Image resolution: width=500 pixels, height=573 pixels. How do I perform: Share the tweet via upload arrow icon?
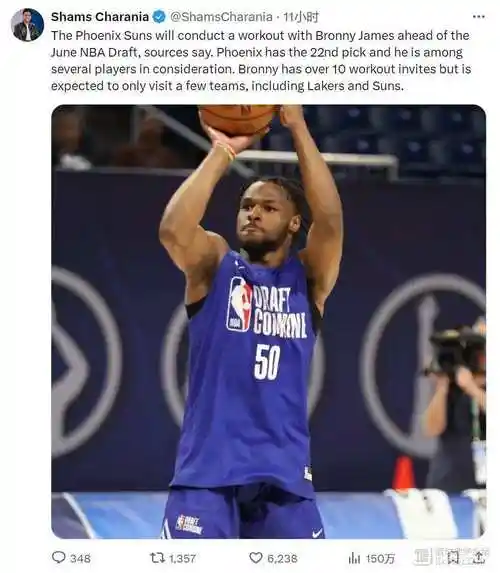[x=479, y=557]
